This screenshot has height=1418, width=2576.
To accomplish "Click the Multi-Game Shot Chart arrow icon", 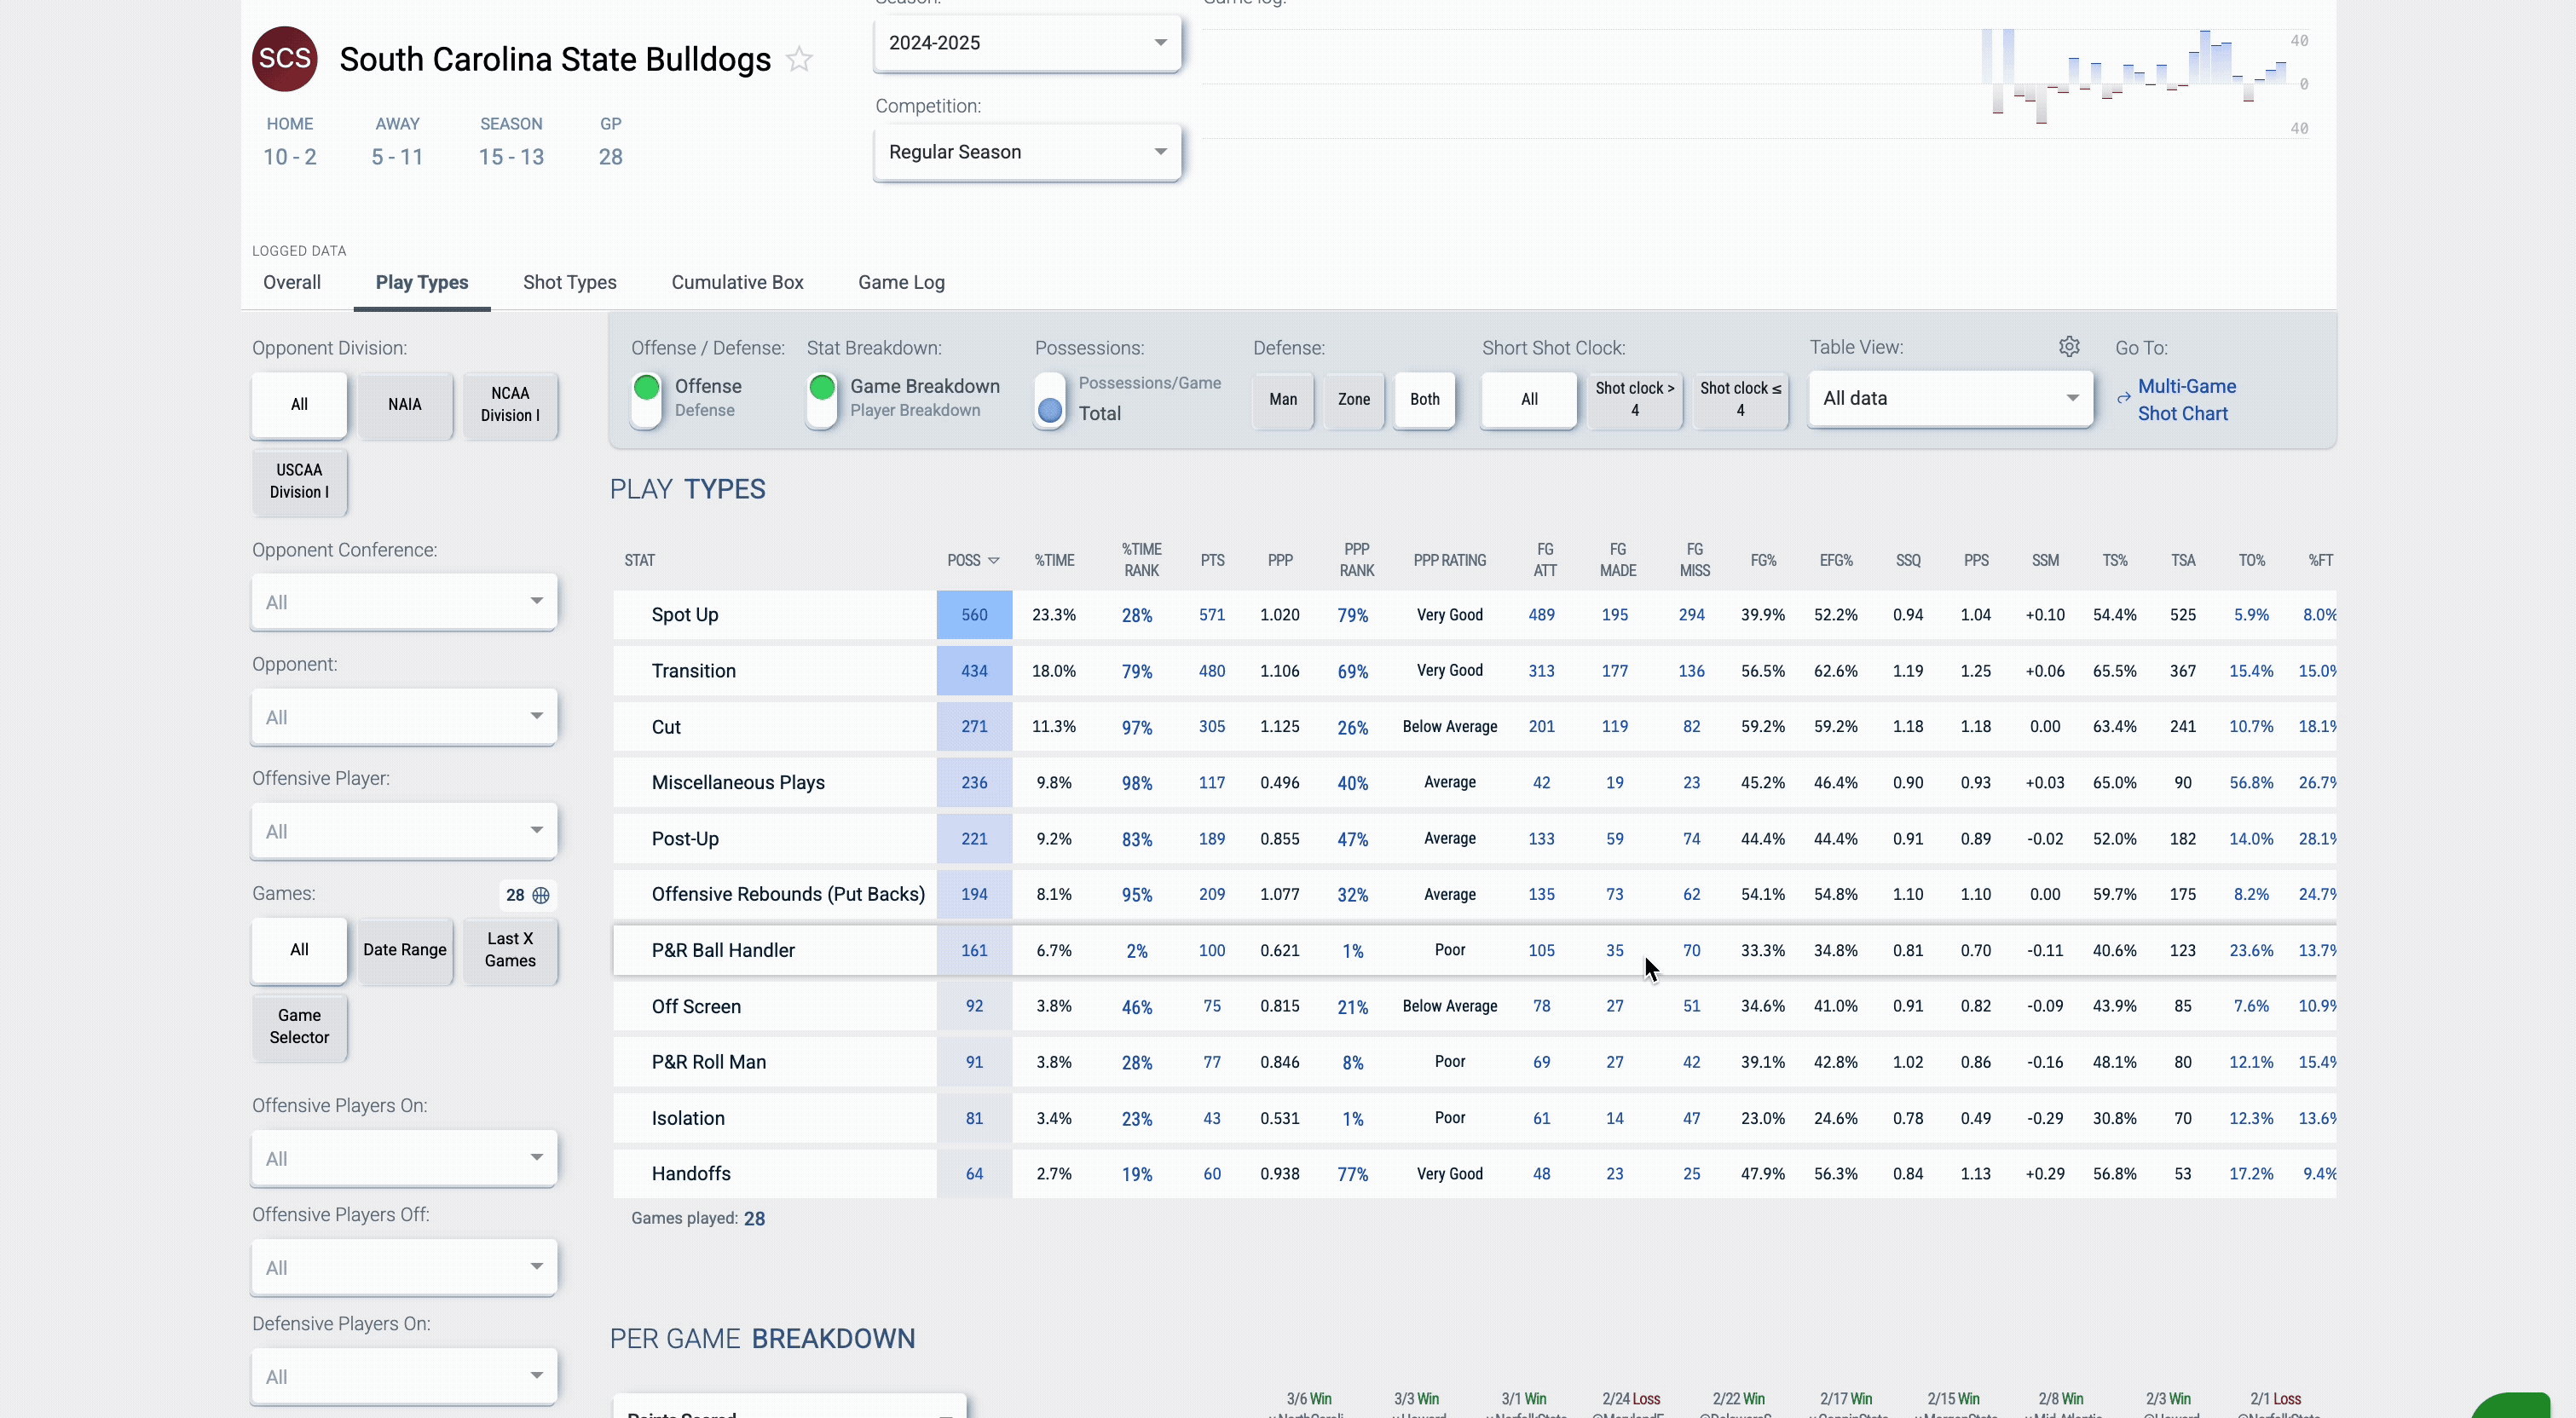I will coord(2123,399).
